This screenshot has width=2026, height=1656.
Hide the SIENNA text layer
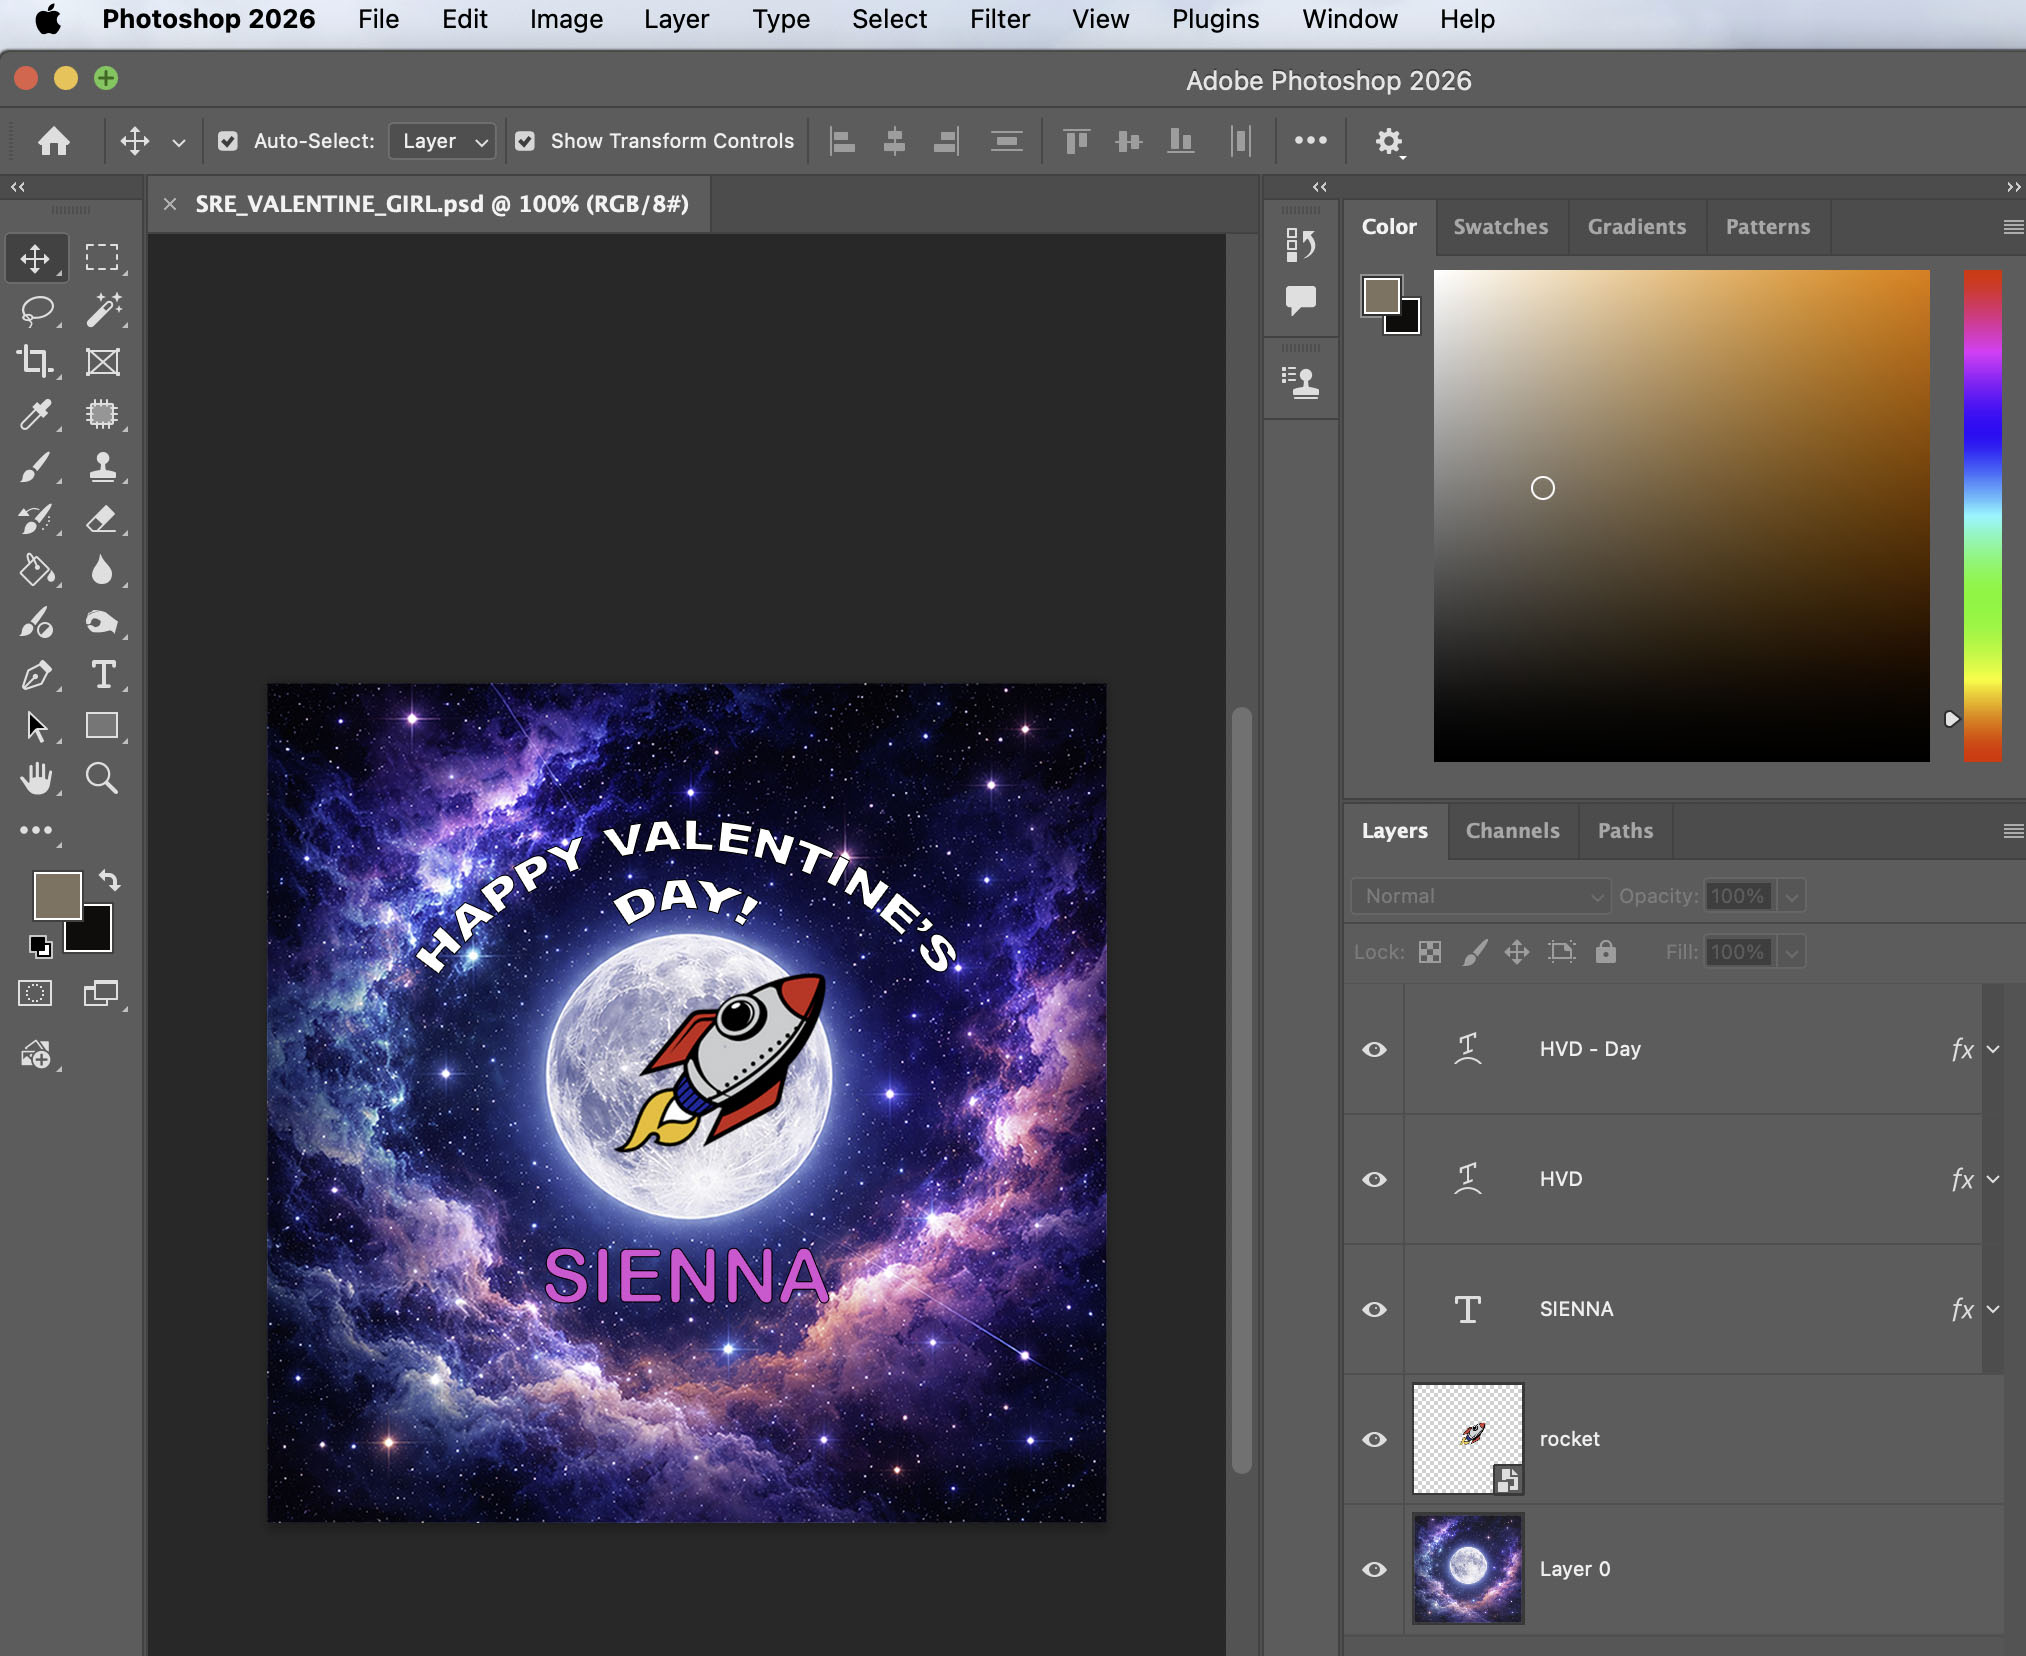coord(1375,1309)
